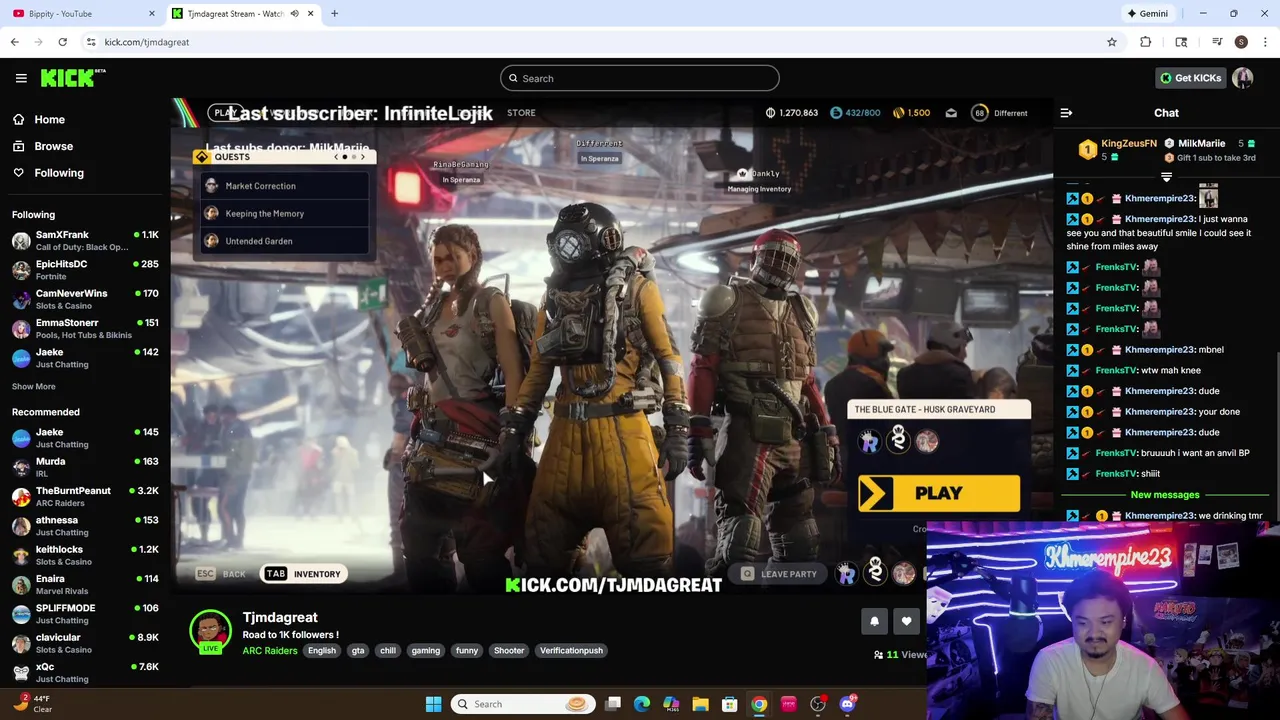Open the Chrome profile avatar
The height and width of the screenshot is (720, 1280).
(x=1241, y=42)
